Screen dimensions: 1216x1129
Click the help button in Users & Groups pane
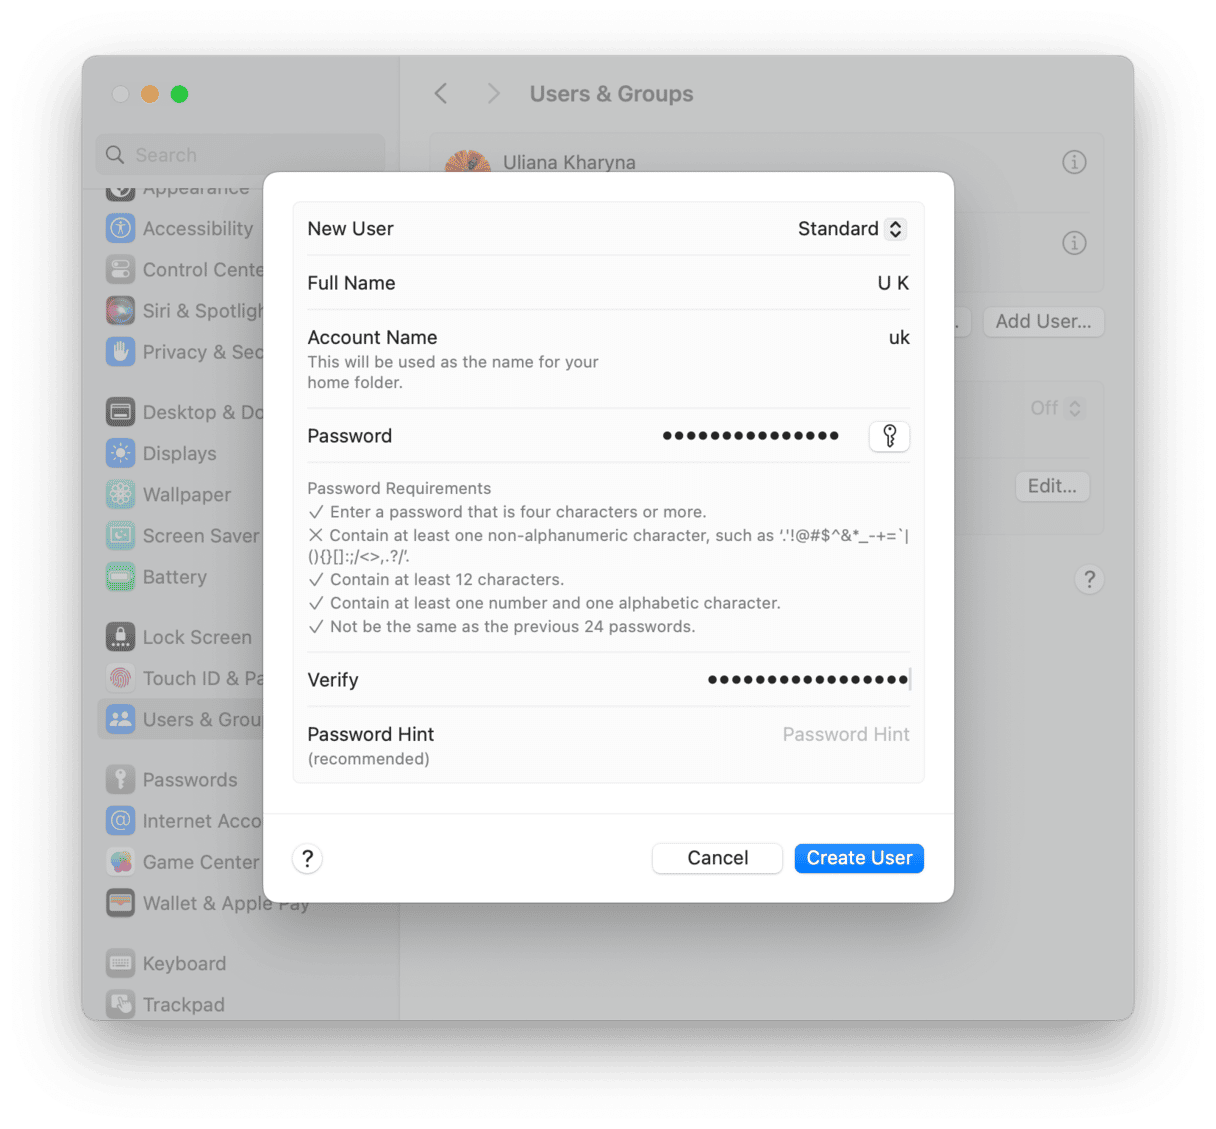coord(1089,579)
